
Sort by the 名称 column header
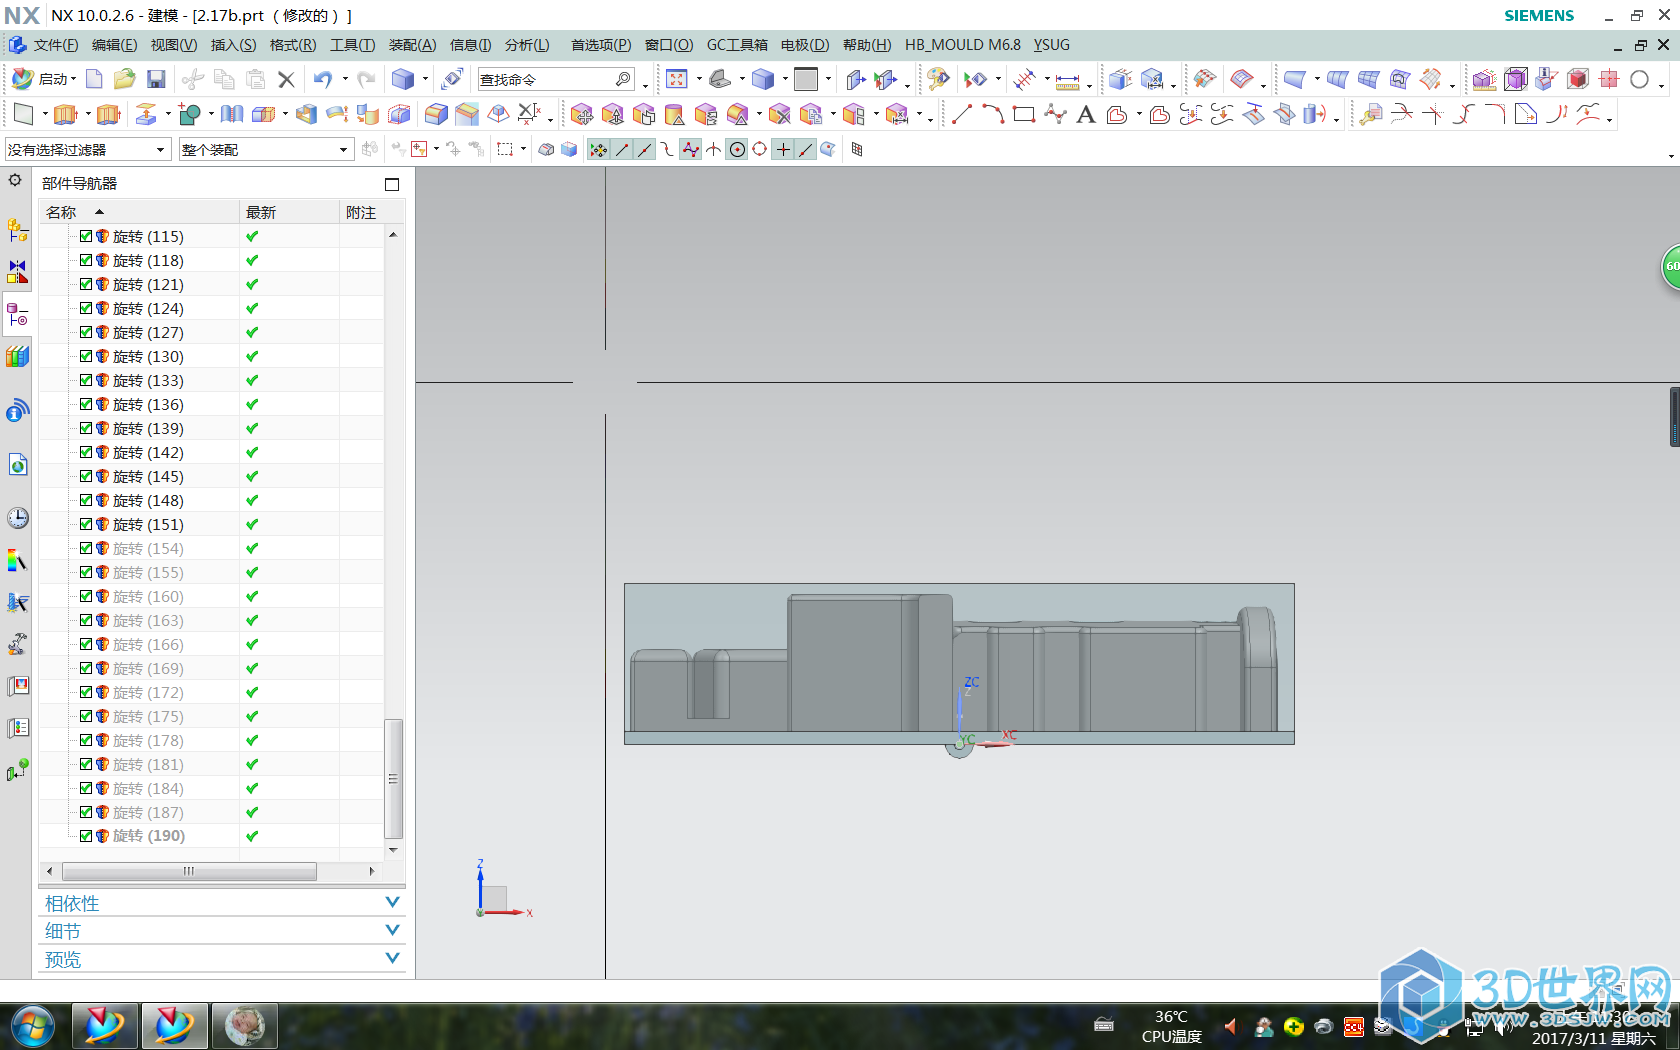click(139, 212)
